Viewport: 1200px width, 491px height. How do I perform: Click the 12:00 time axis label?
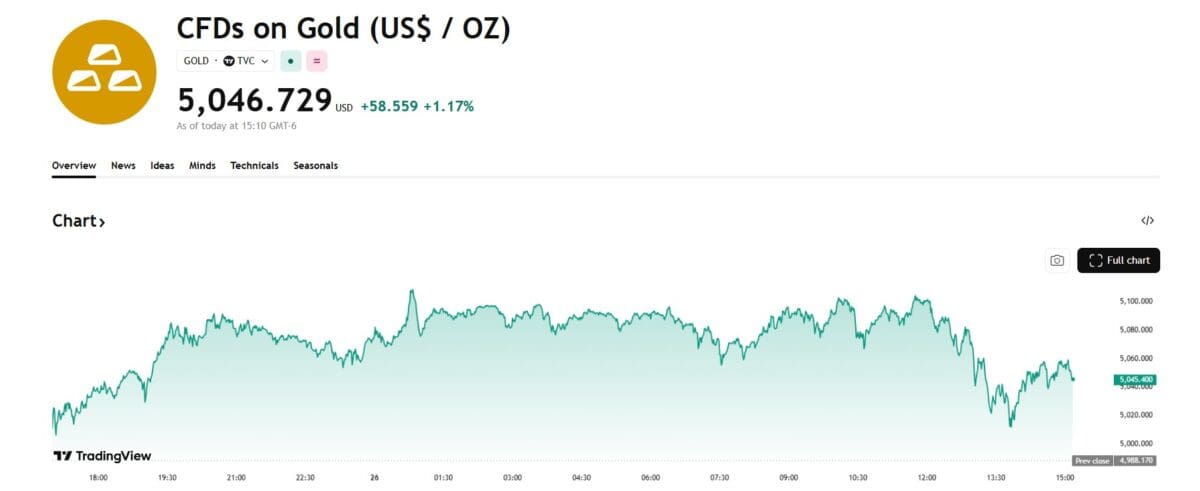[927, 478]
